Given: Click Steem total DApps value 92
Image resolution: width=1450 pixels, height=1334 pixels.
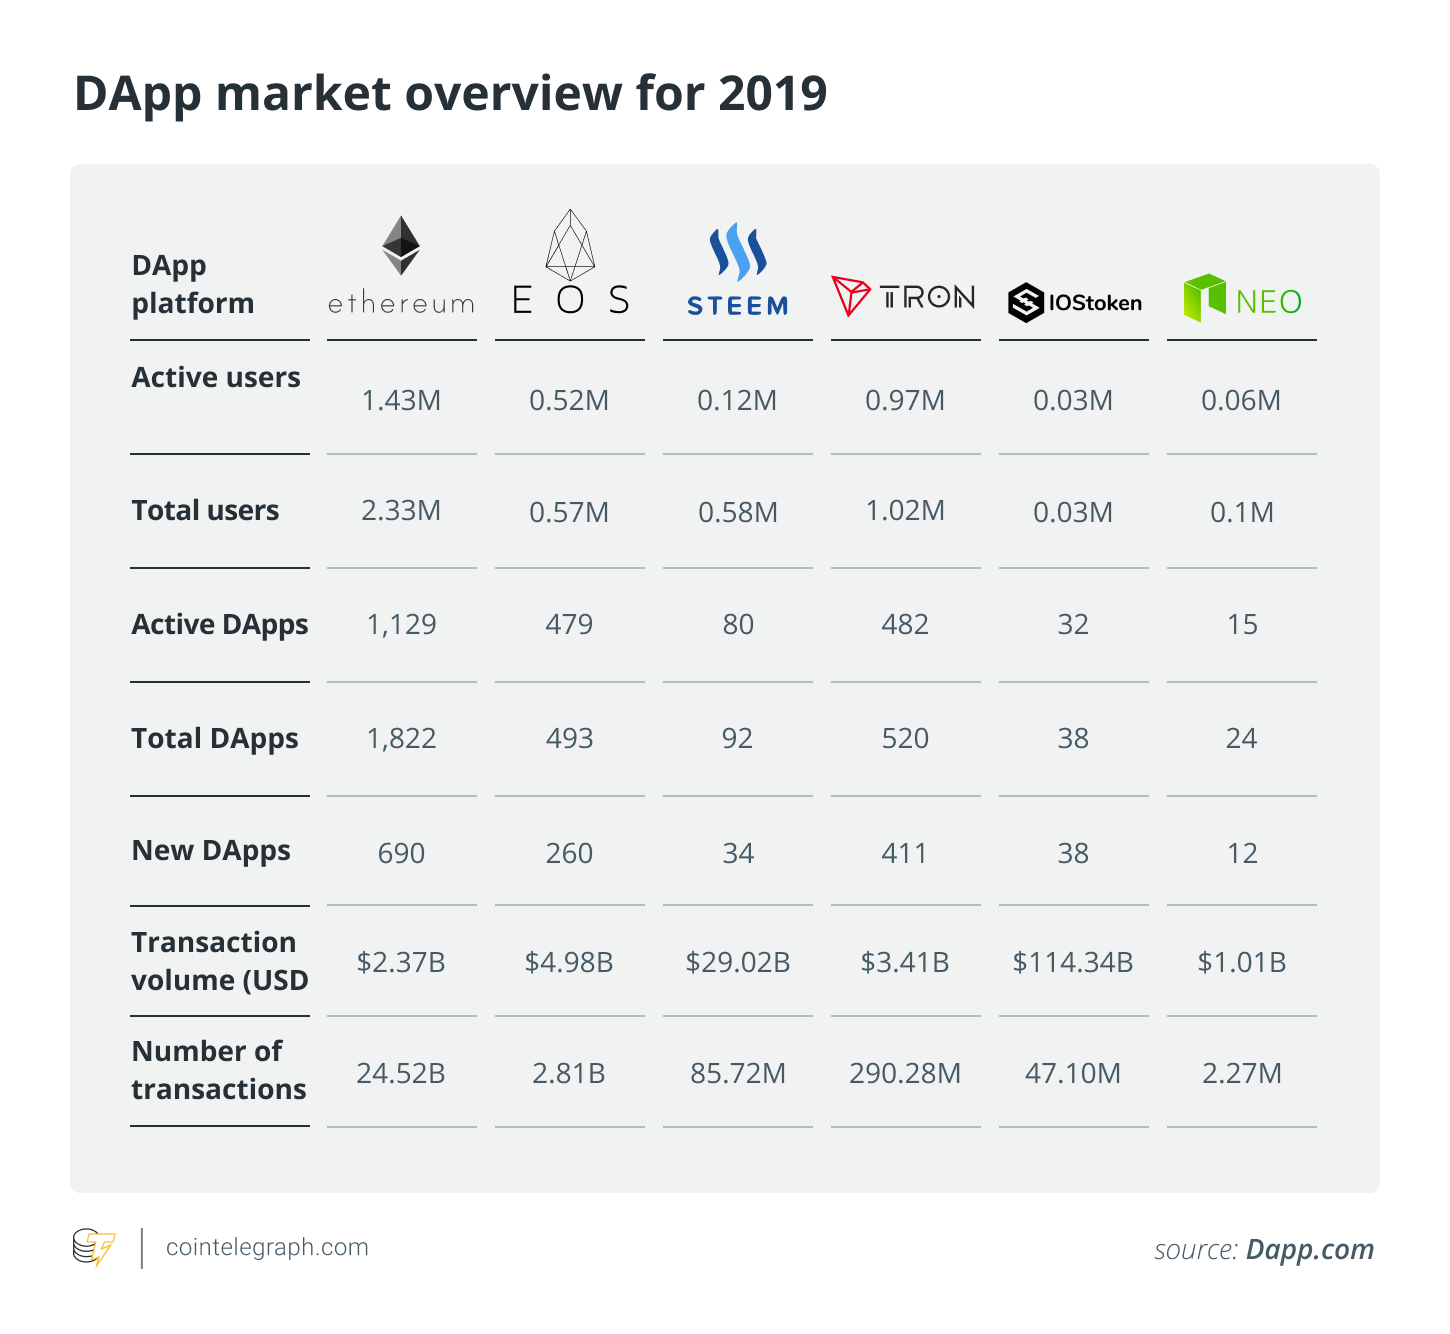Looking at the screenshot, I should pos(737,738).
